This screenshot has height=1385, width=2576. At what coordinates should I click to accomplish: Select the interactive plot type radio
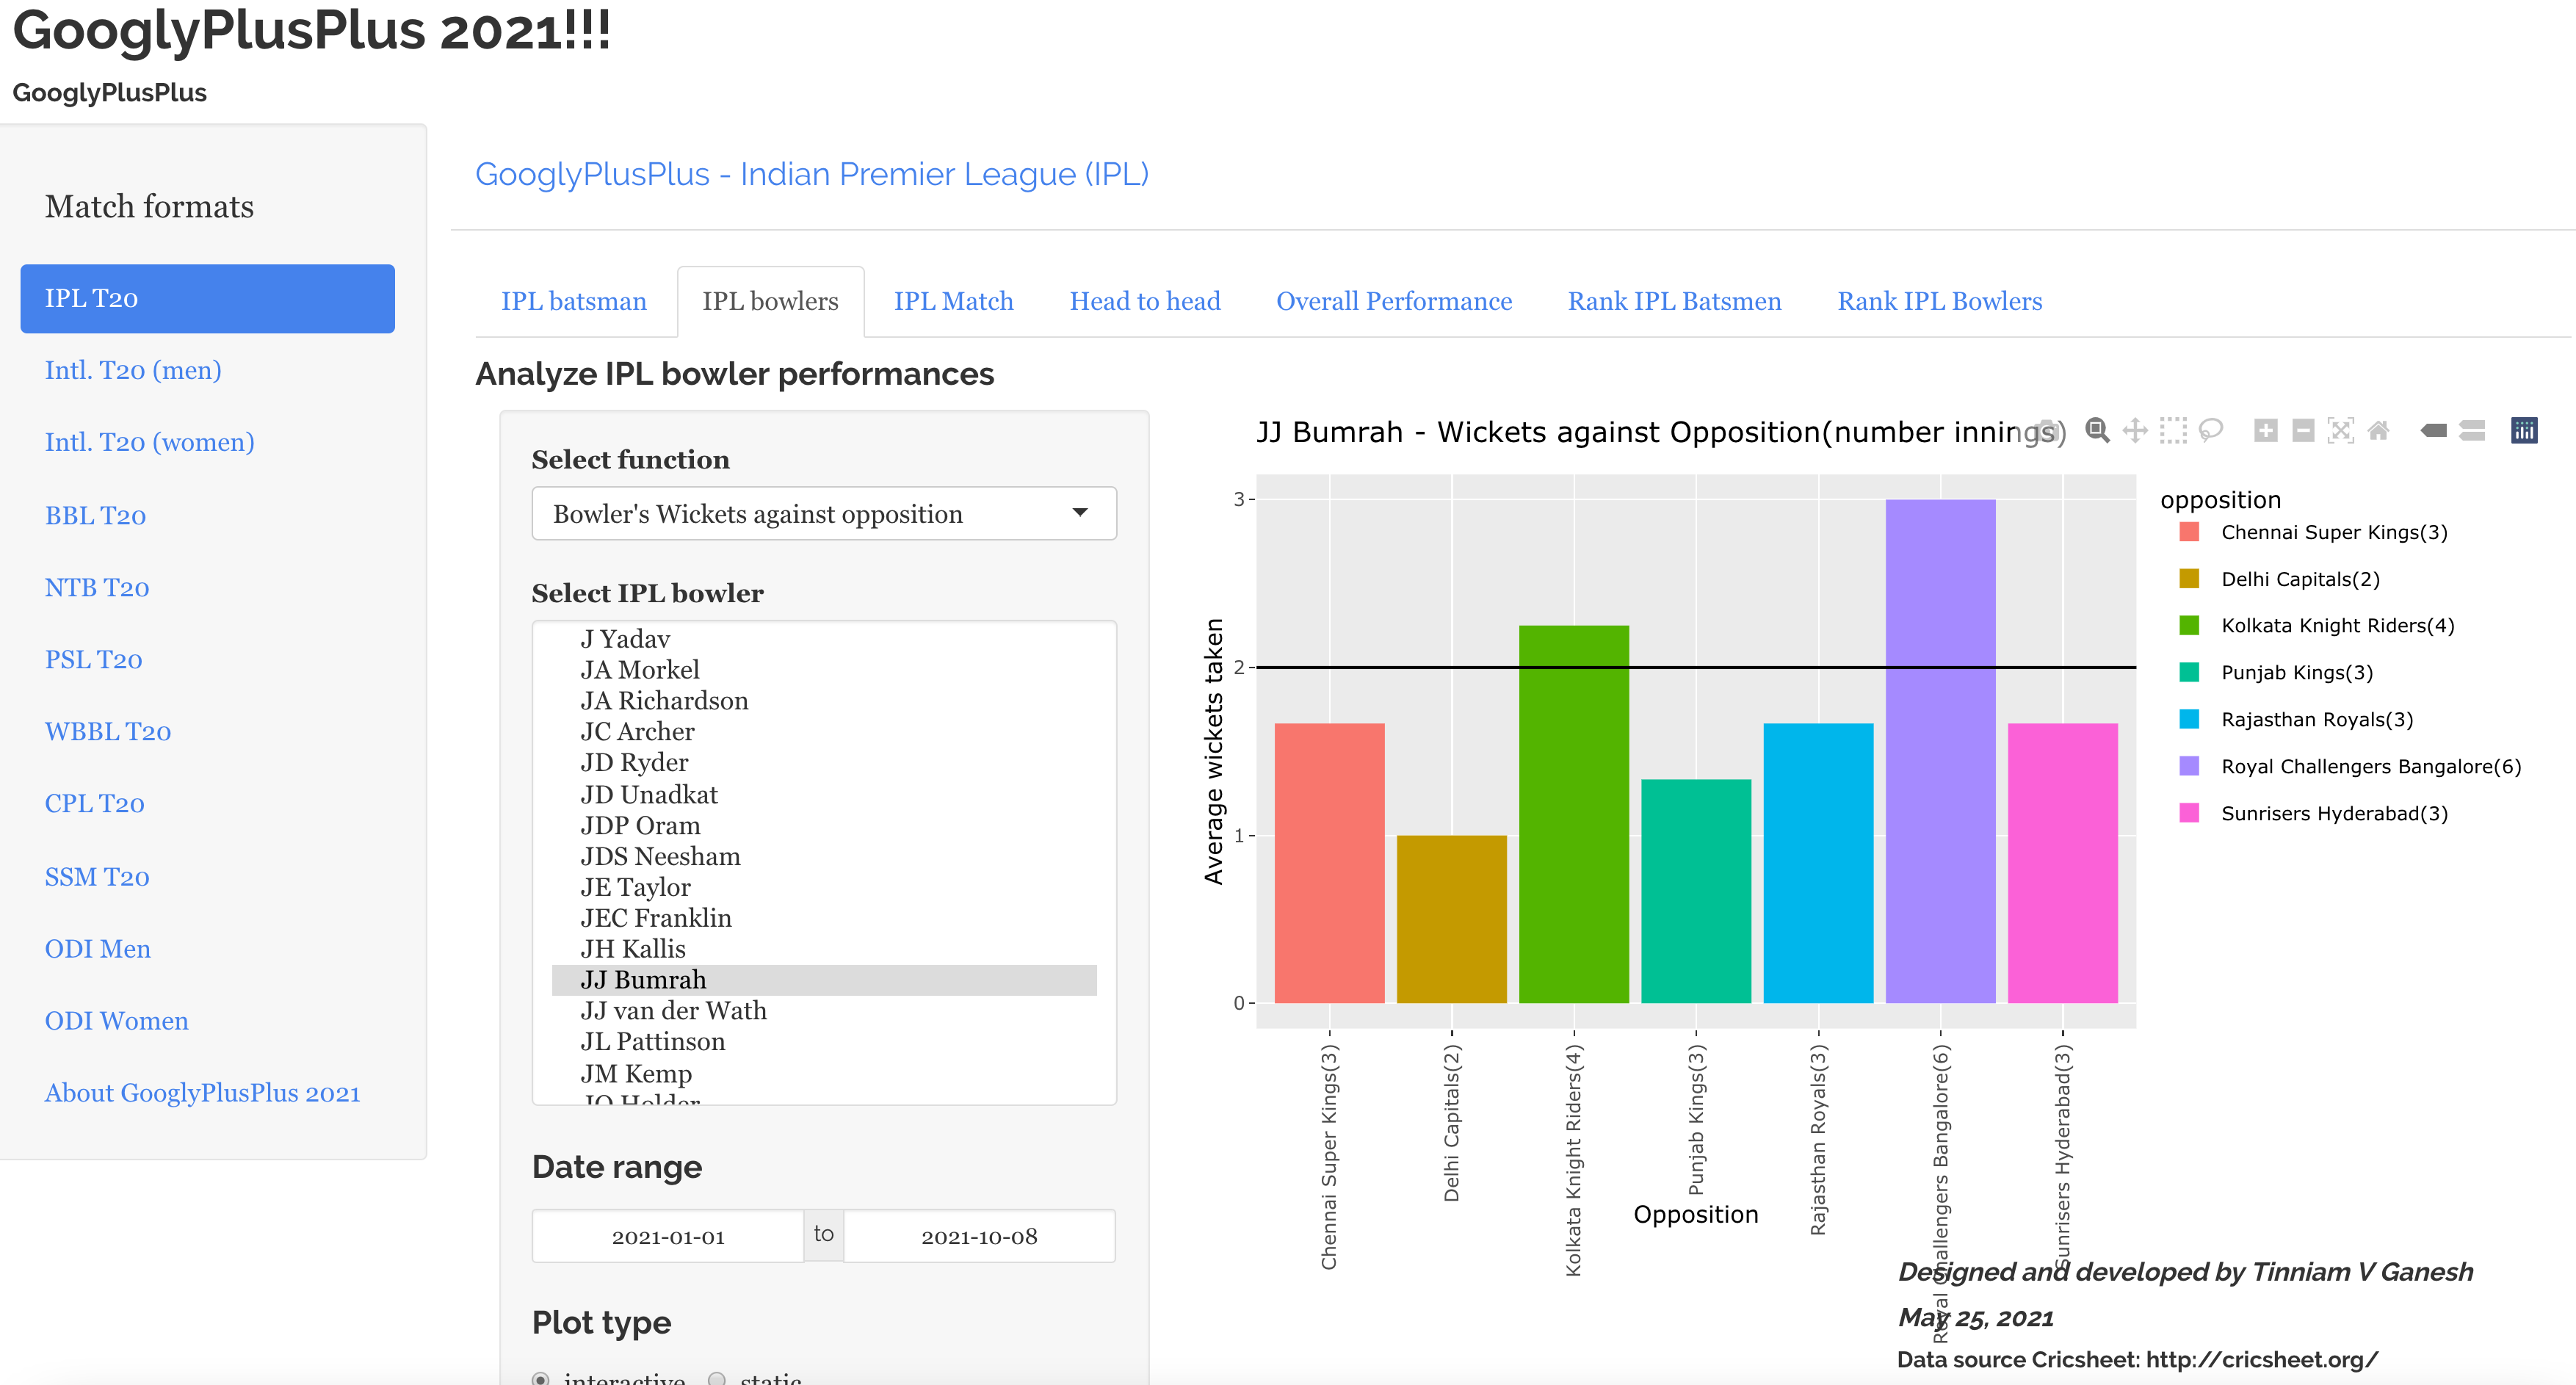(541, 1379)
